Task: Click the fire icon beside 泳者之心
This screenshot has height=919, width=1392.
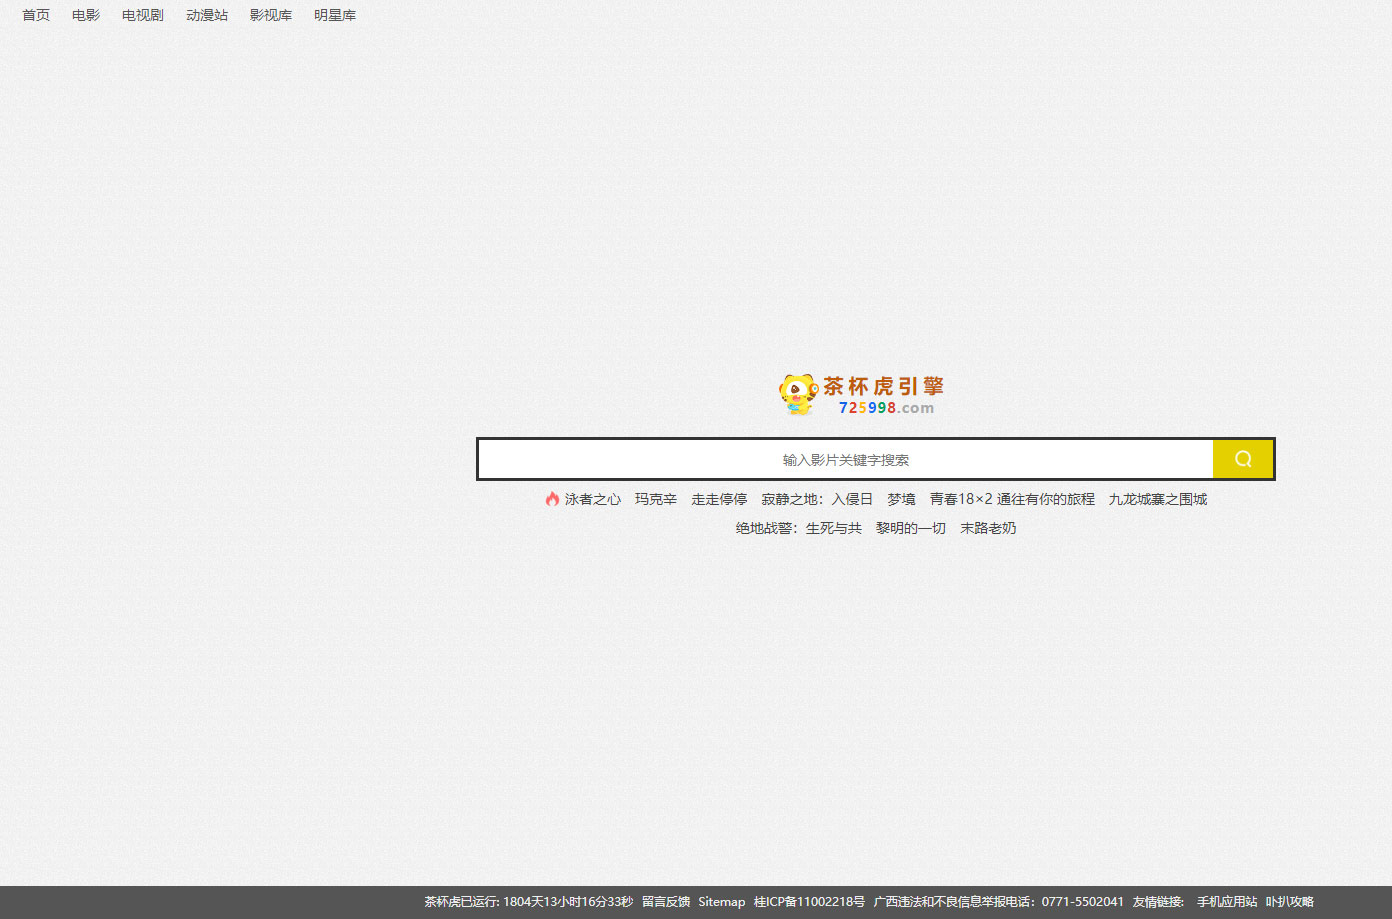Action: point(552,499)
